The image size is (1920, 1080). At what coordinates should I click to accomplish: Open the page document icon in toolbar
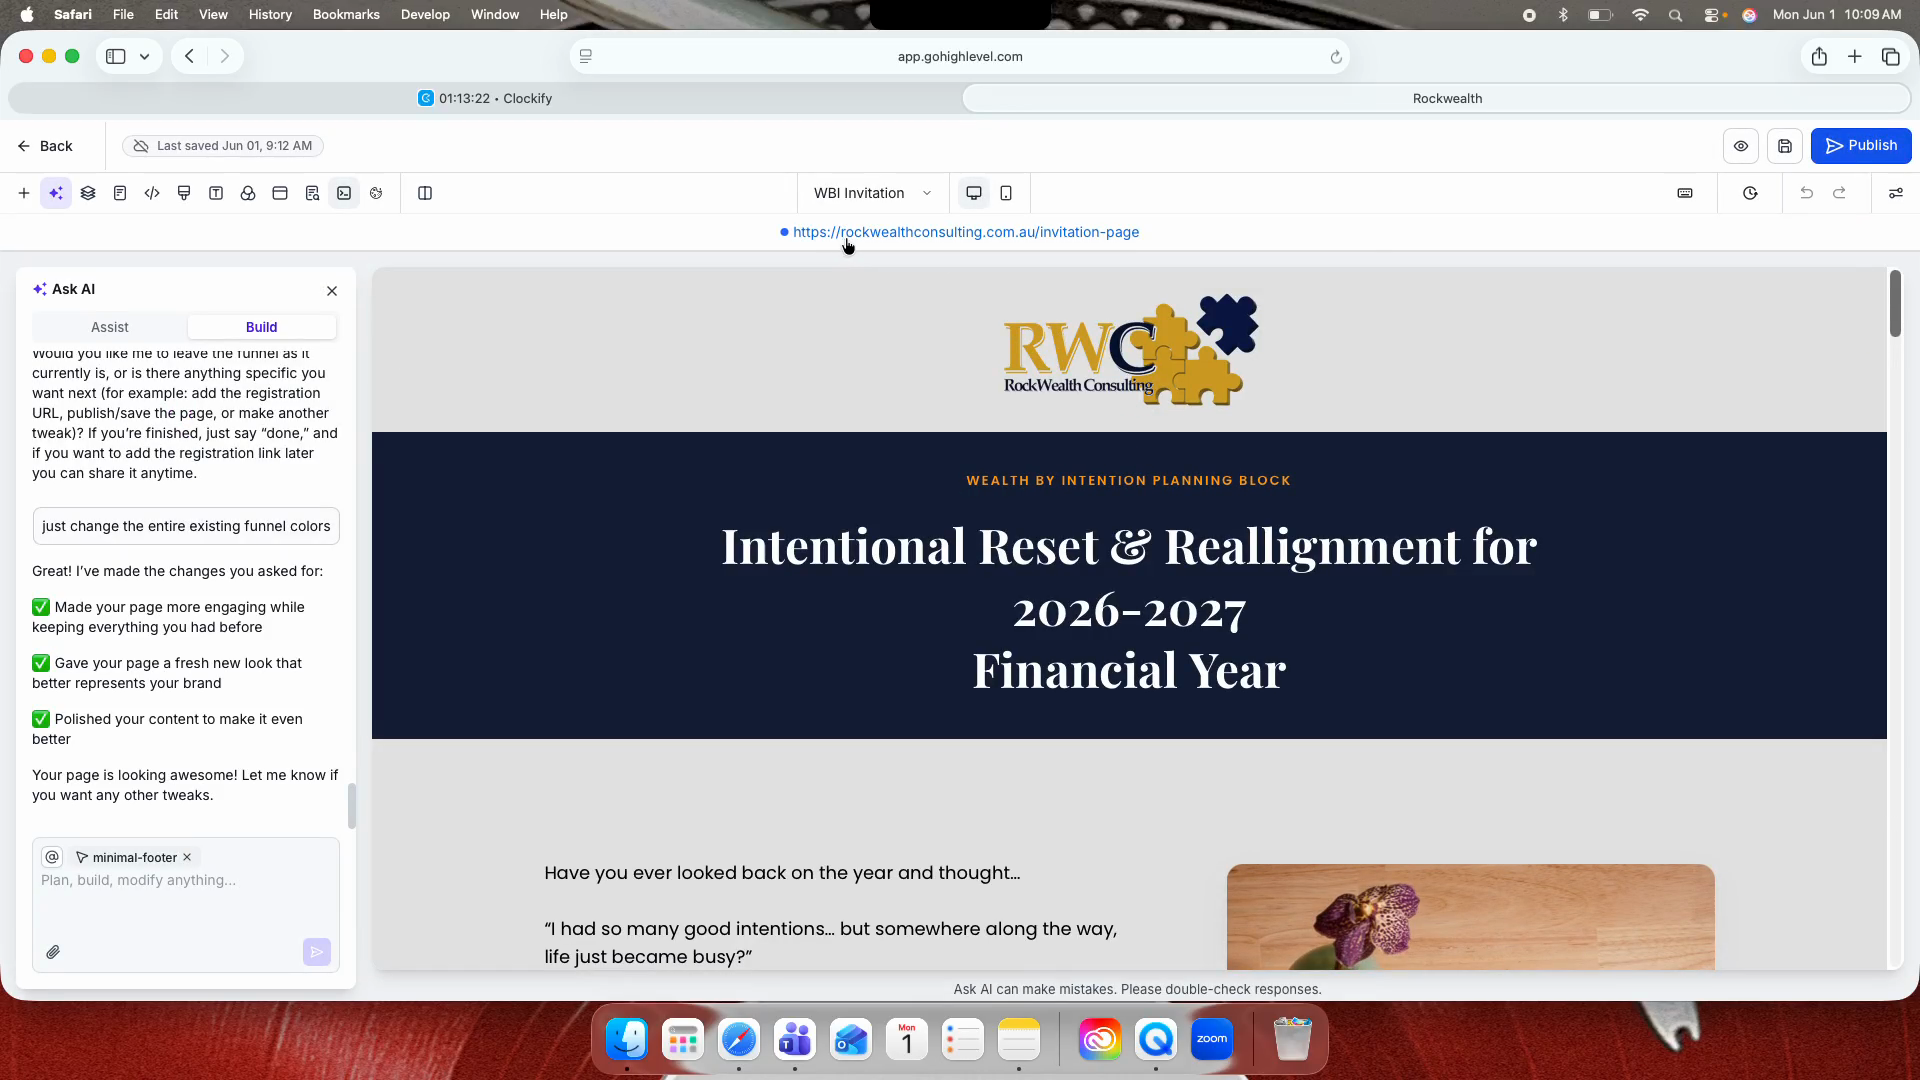coord(120,193)
